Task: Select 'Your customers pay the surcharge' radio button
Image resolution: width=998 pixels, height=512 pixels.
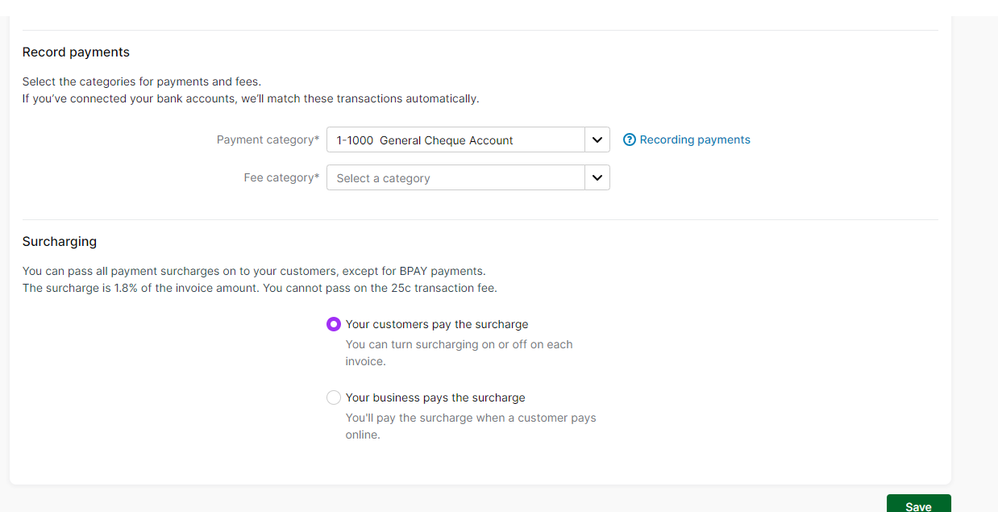Action: 334,324
